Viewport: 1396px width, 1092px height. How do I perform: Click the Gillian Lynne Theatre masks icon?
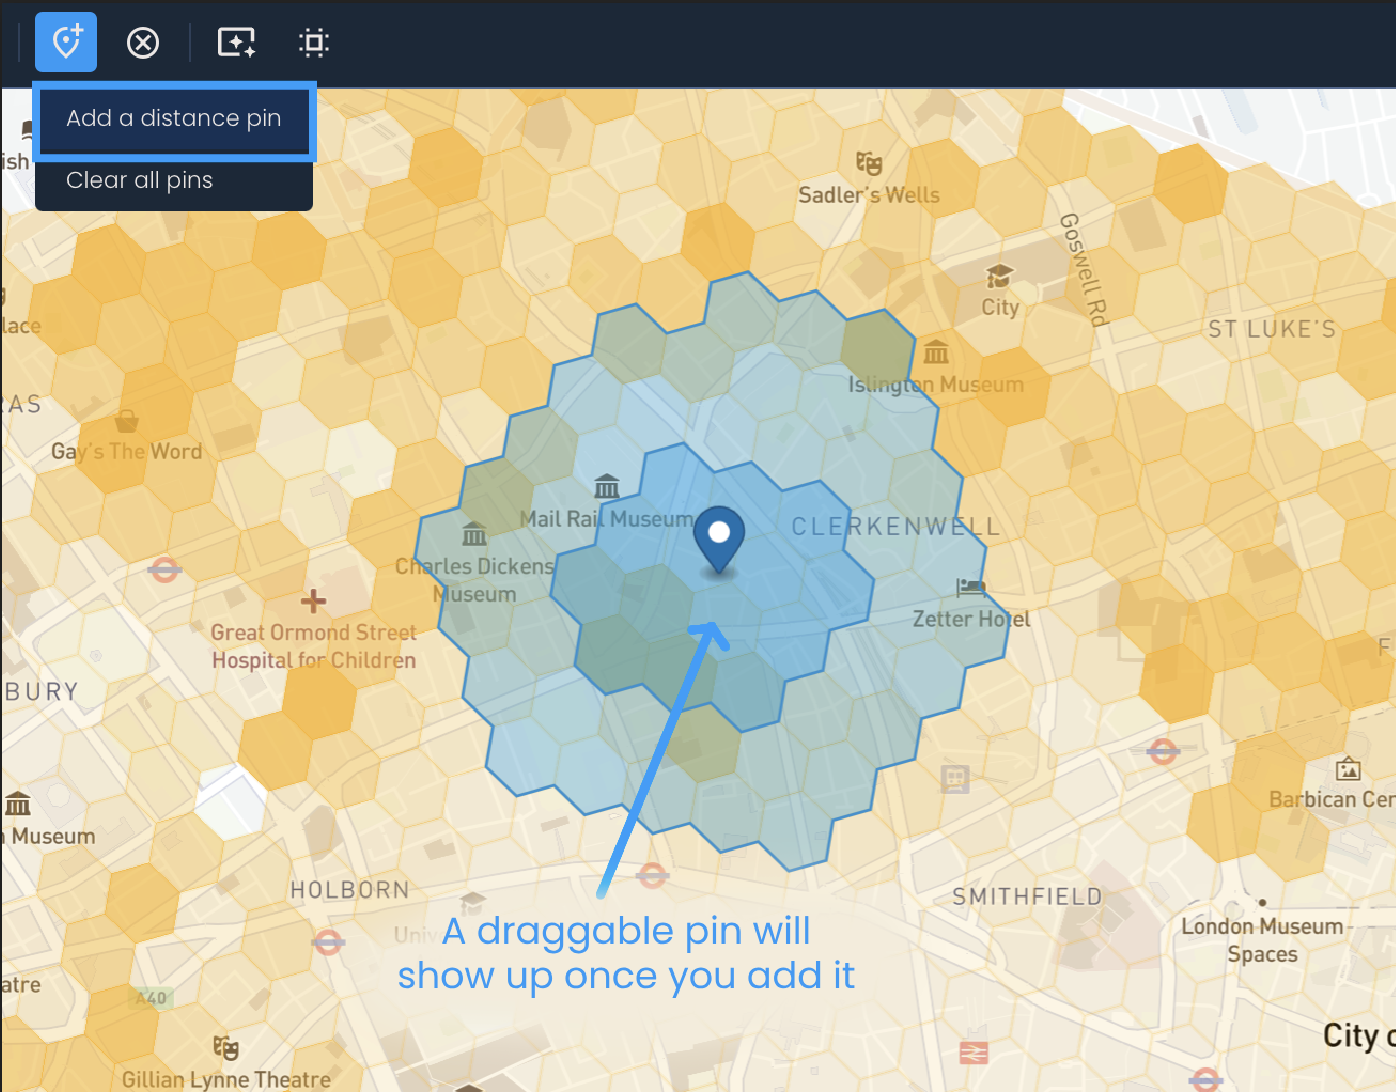coord(226,1047)
